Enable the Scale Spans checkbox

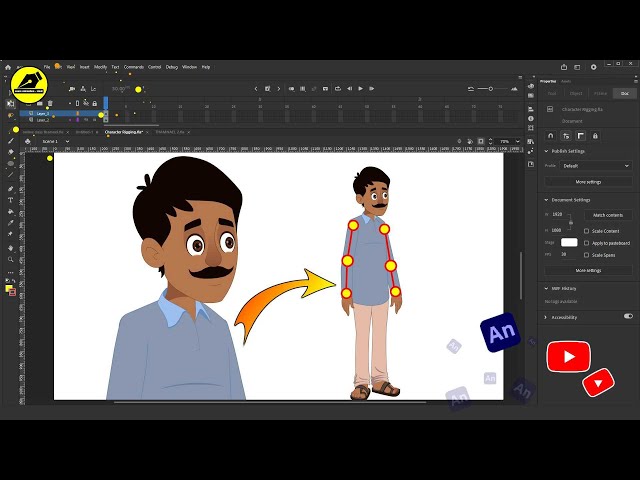pyautogui.click(x=587, y=255)
